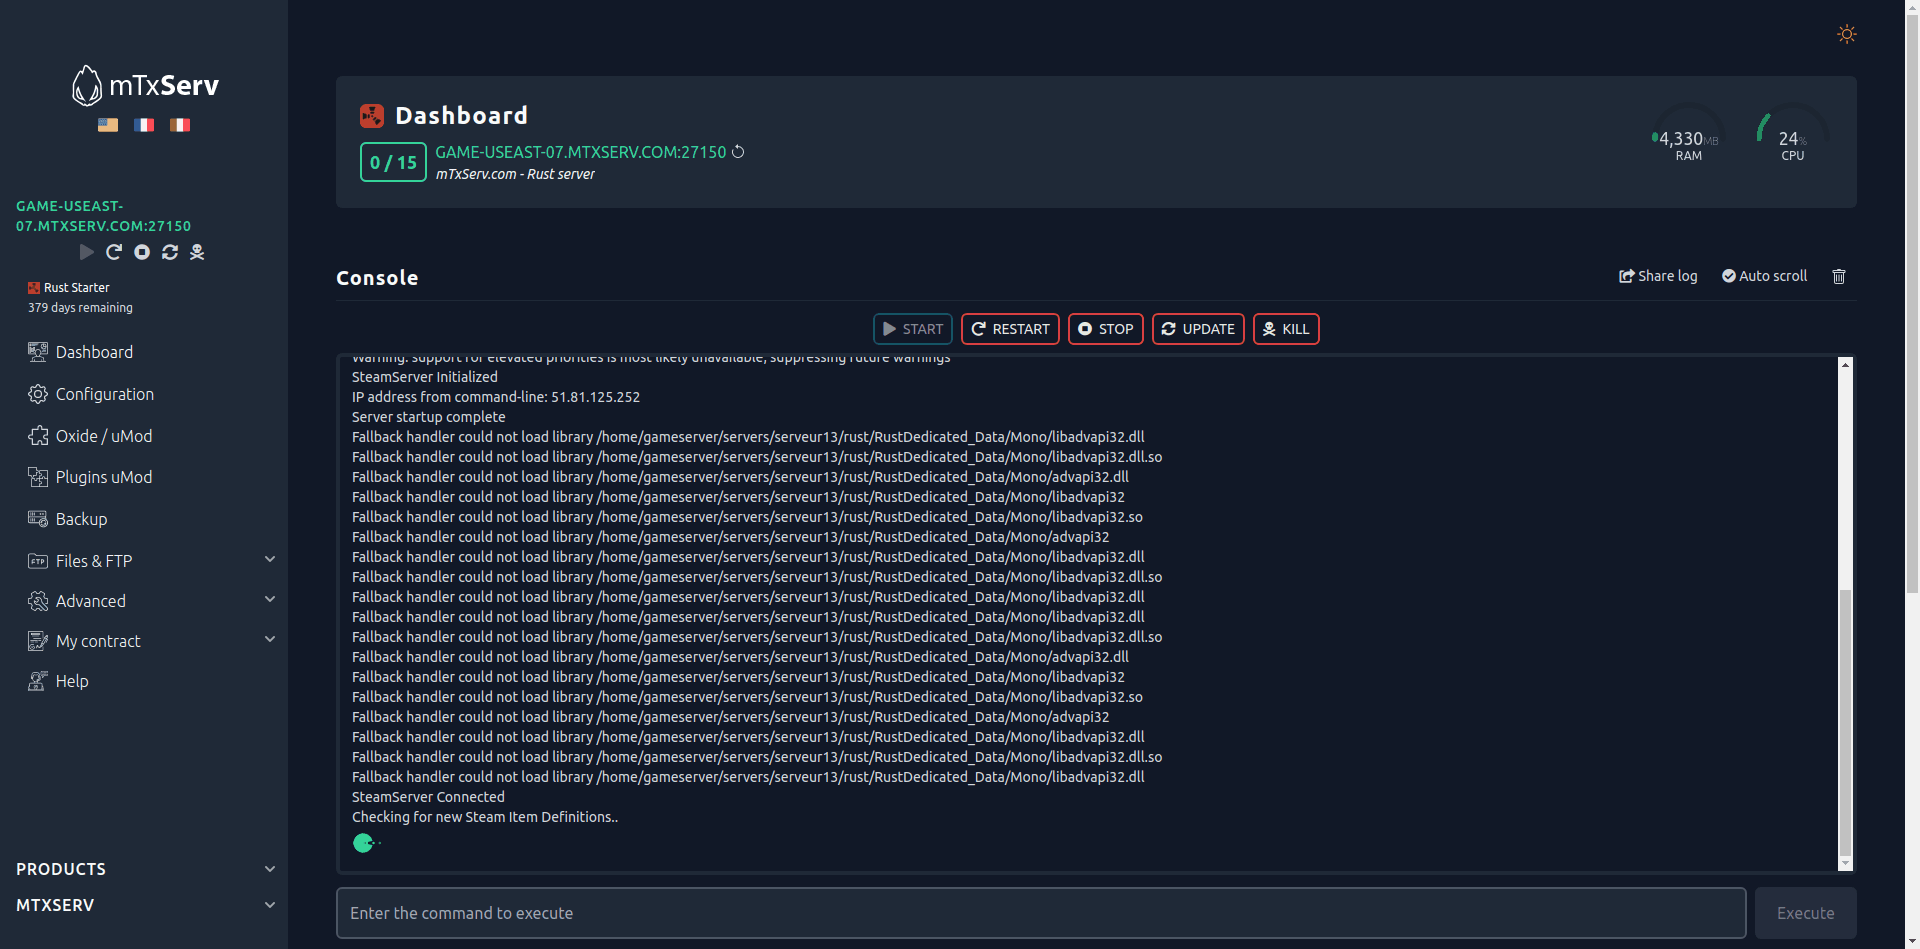Click sidebar stop icon
Screen dimensions: 1920x949
[x=142, y=252]
